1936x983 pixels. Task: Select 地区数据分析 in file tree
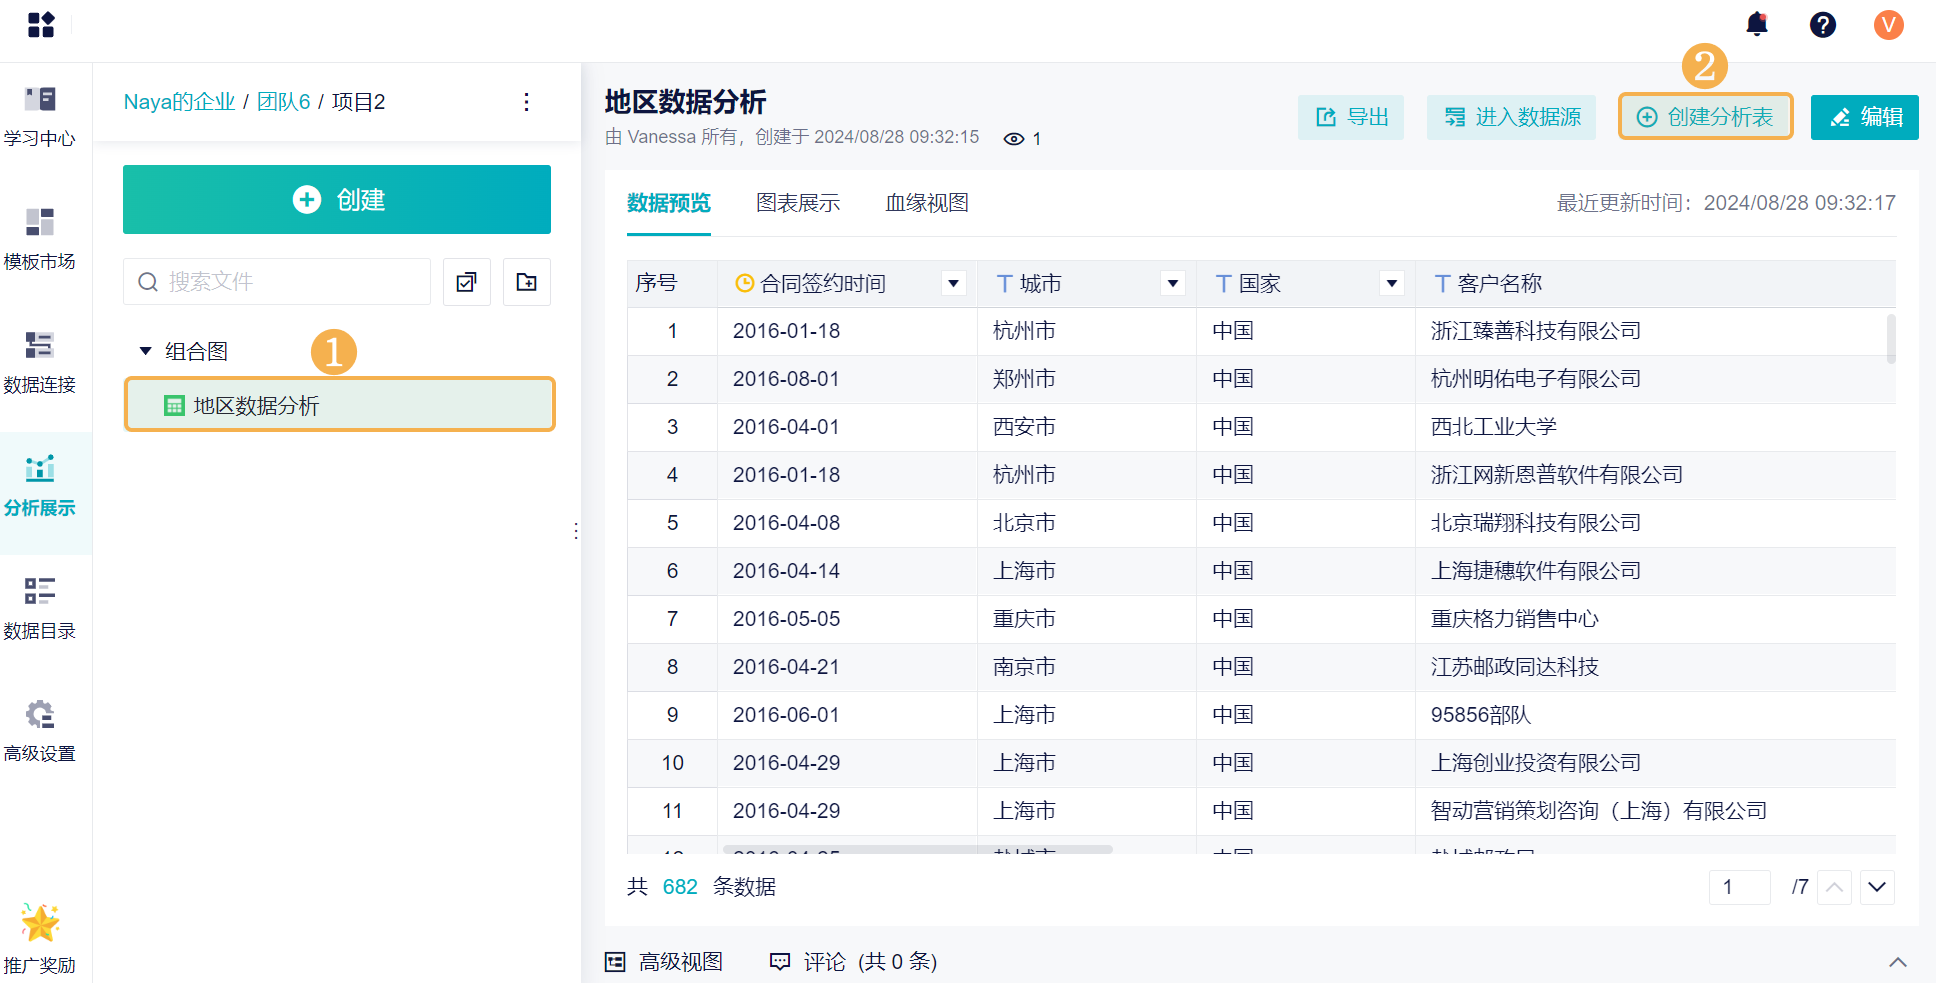[x=339, y=405]
